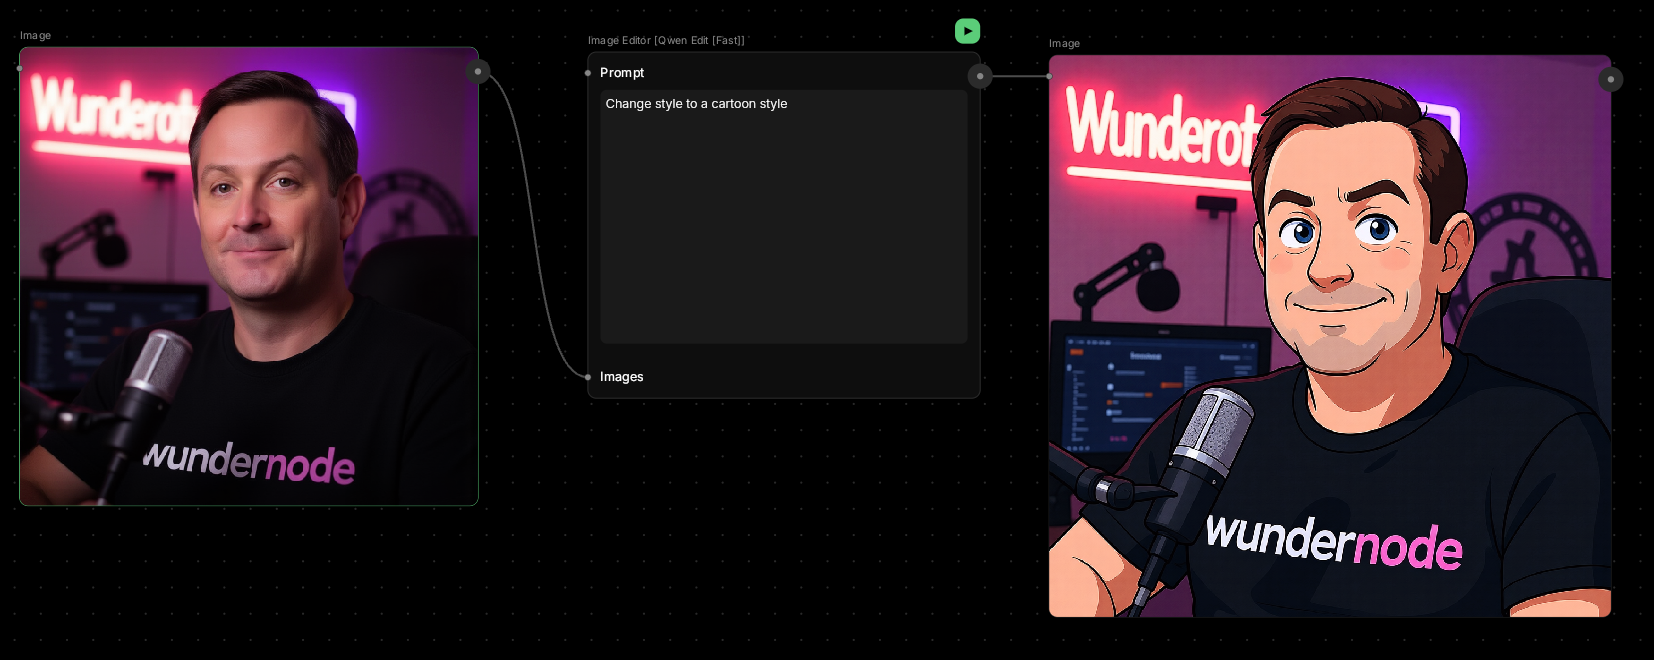The height and width of the screenshot is (660, 1654).
Task: Select the cartoon-style result image
Action: 1330,336
